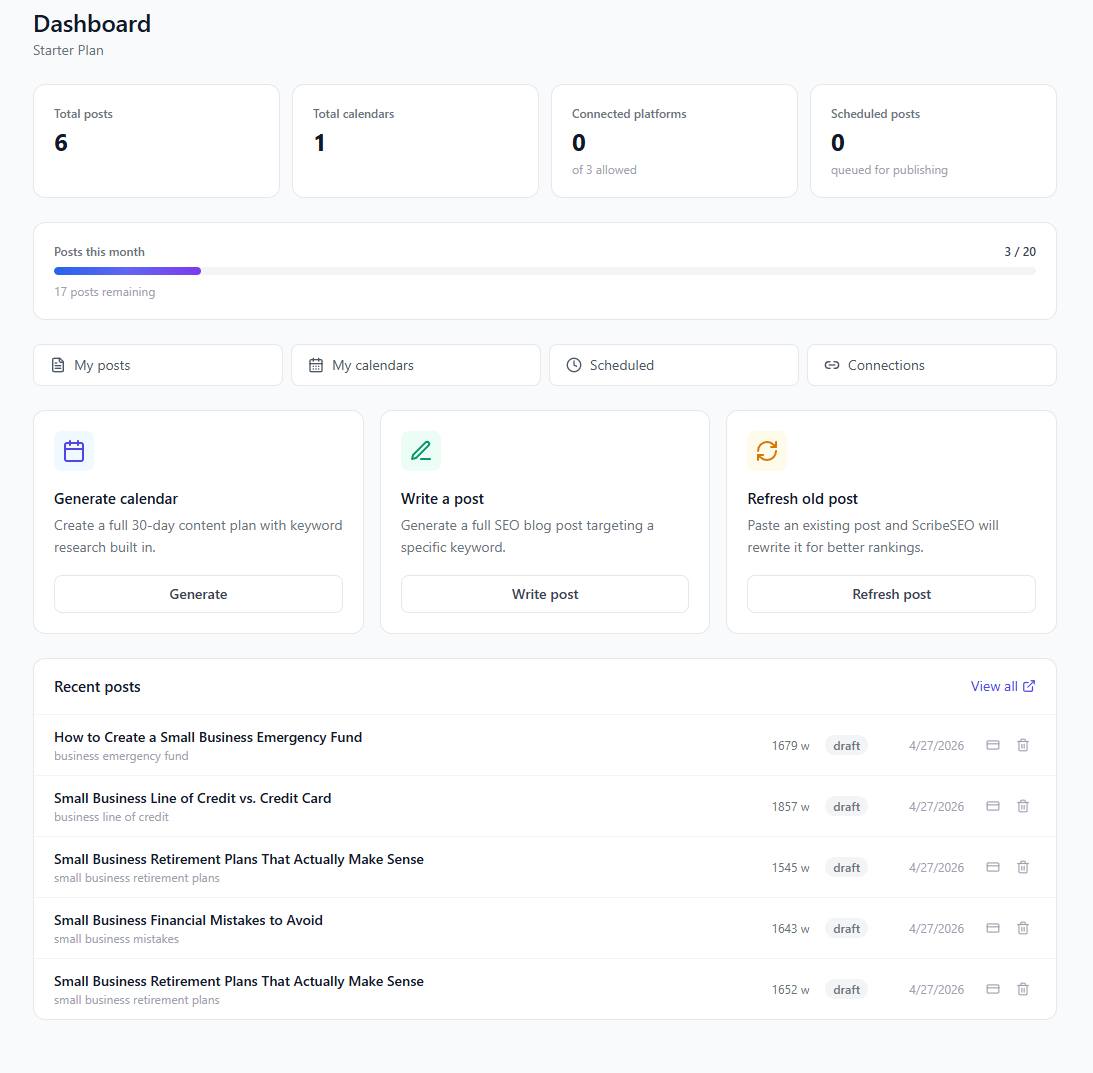The width and height of the screenshot is (1093, 1073).
Task: Click the calendar icon in My calendars
Action: 316,365
